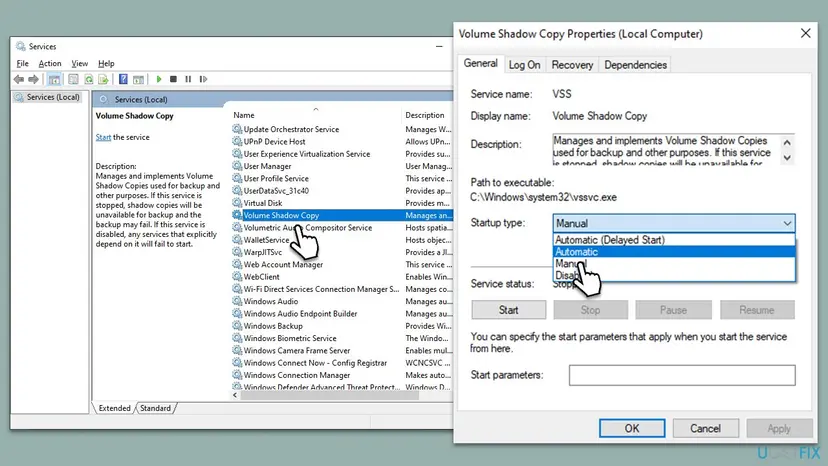Click gear icon beside Windows Biometric Service
Image resolution: width=828 pixels, height=466 pixels.
coord(237,338)
